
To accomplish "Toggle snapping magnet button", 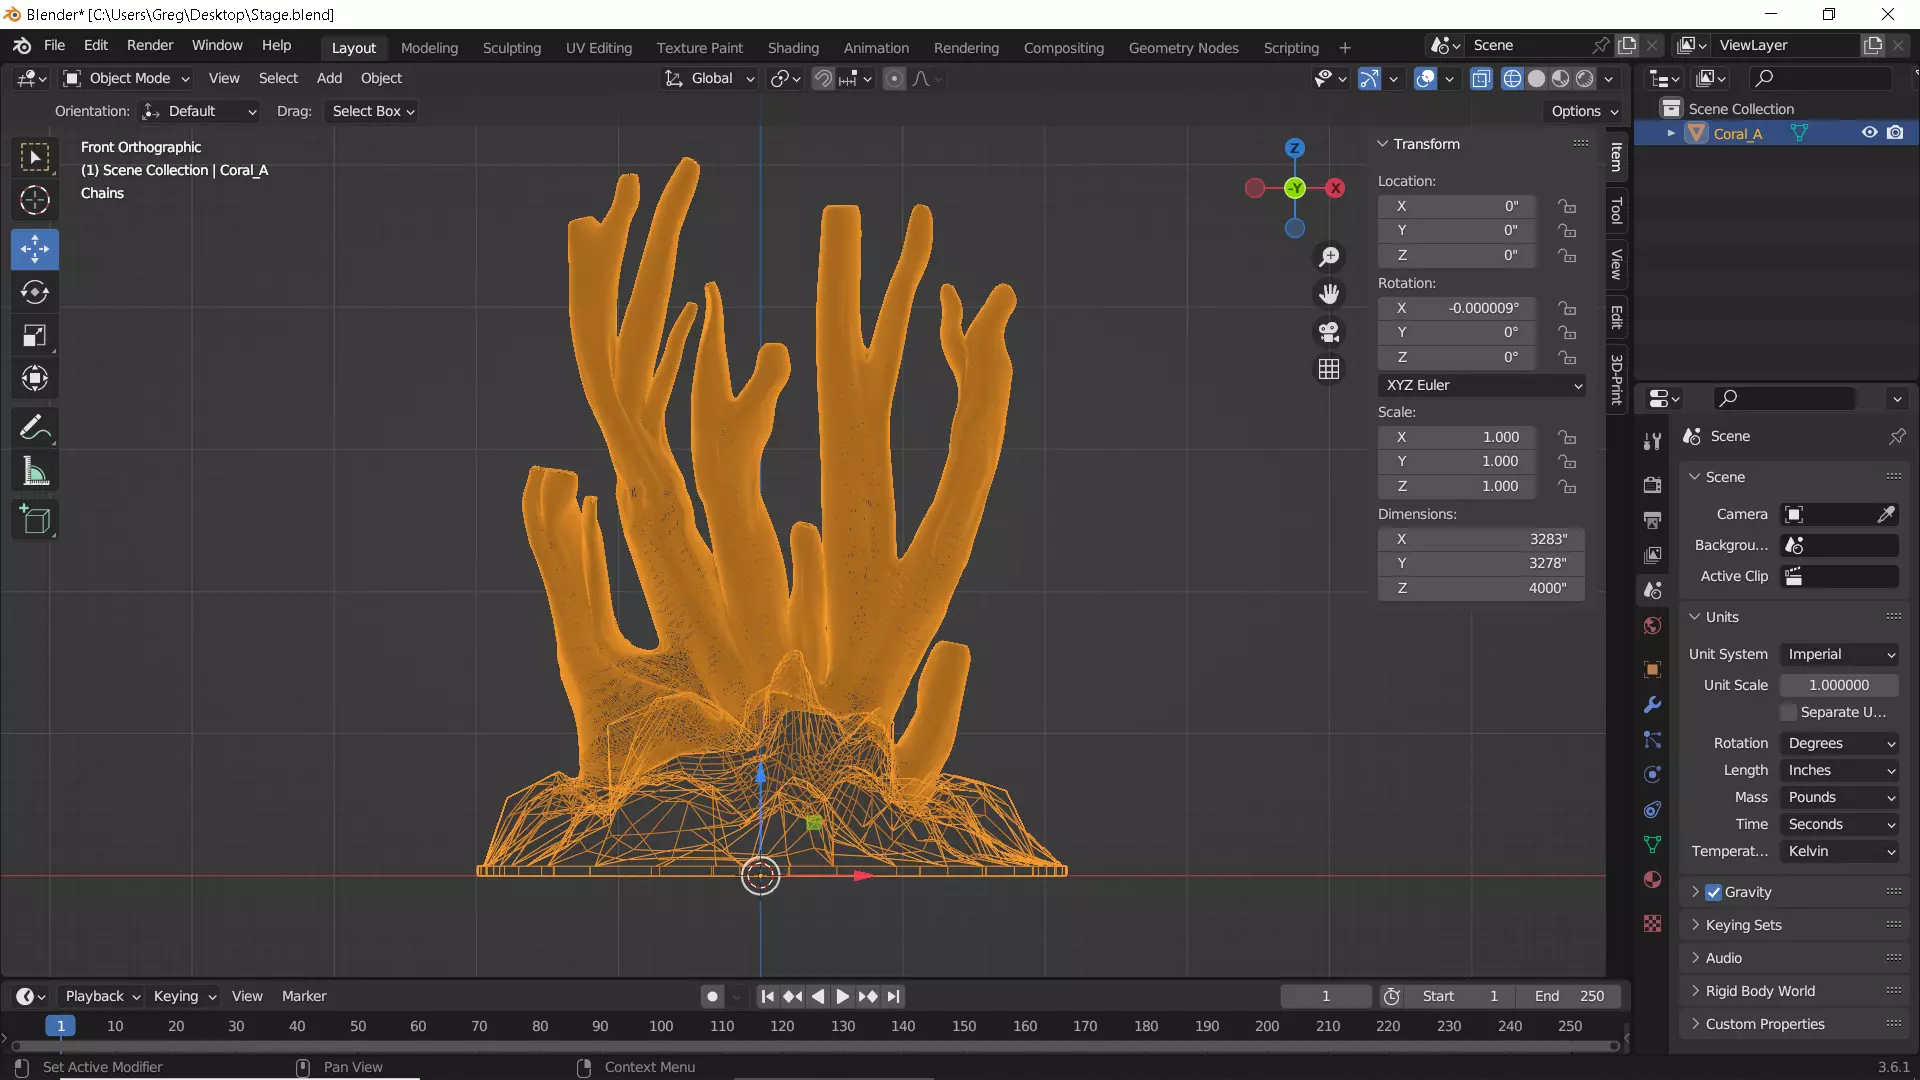I will tap(823, 79).
